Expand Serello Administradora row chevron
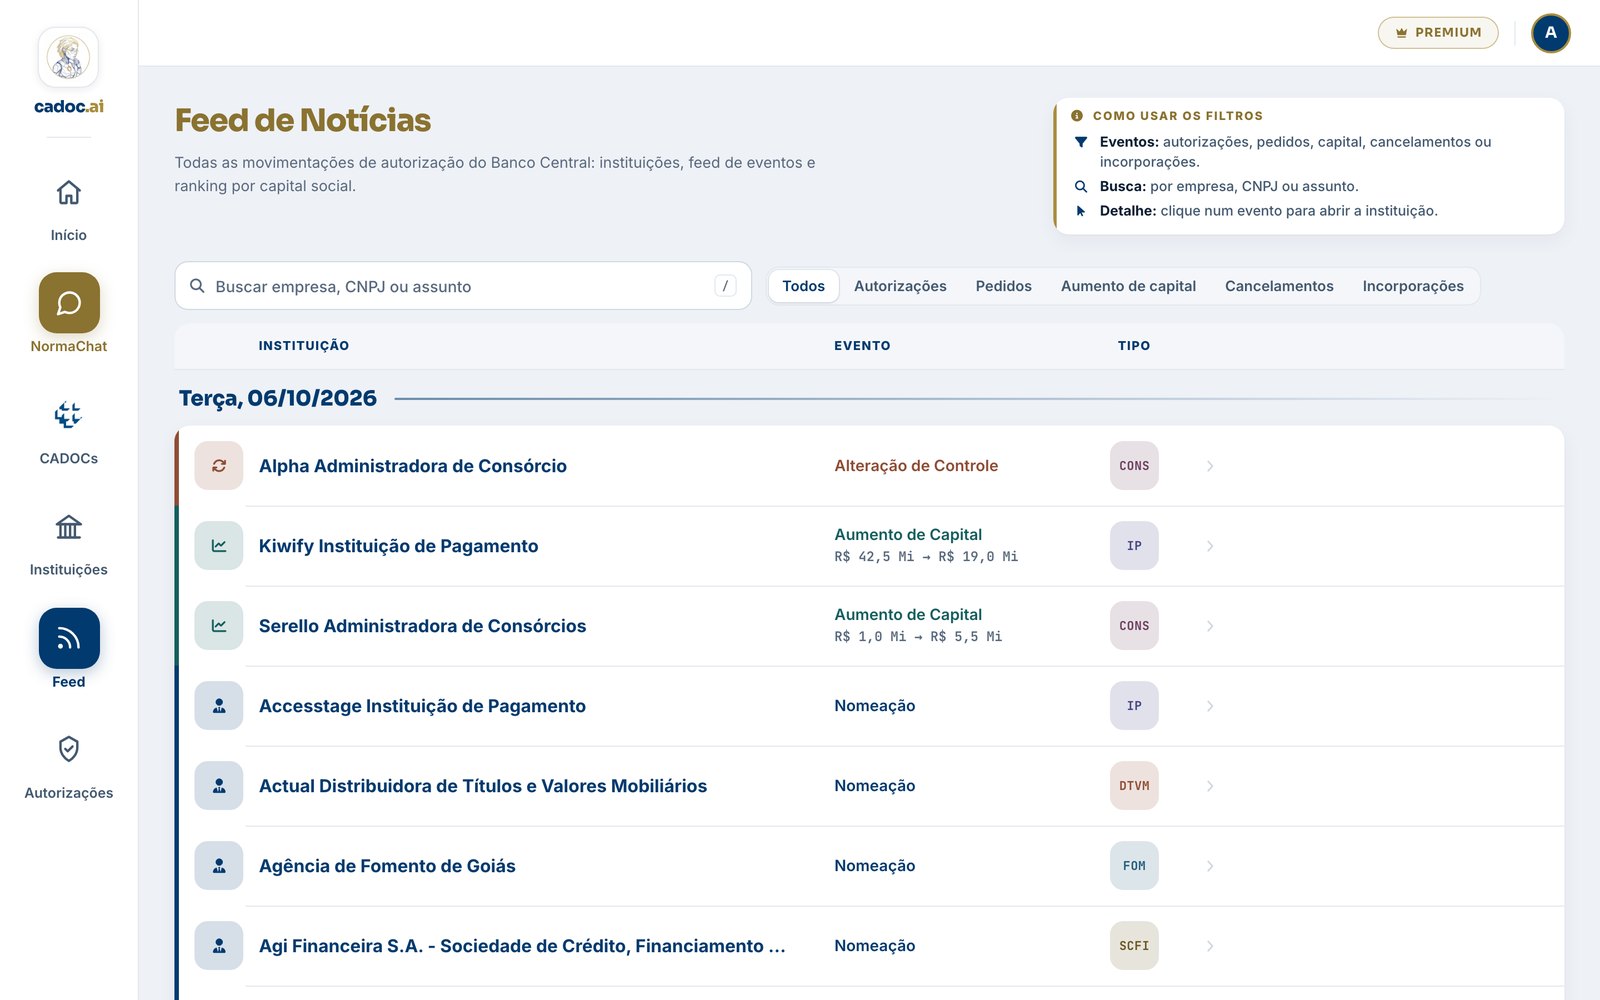Screen dimensions: 1600x1000 1210,626
